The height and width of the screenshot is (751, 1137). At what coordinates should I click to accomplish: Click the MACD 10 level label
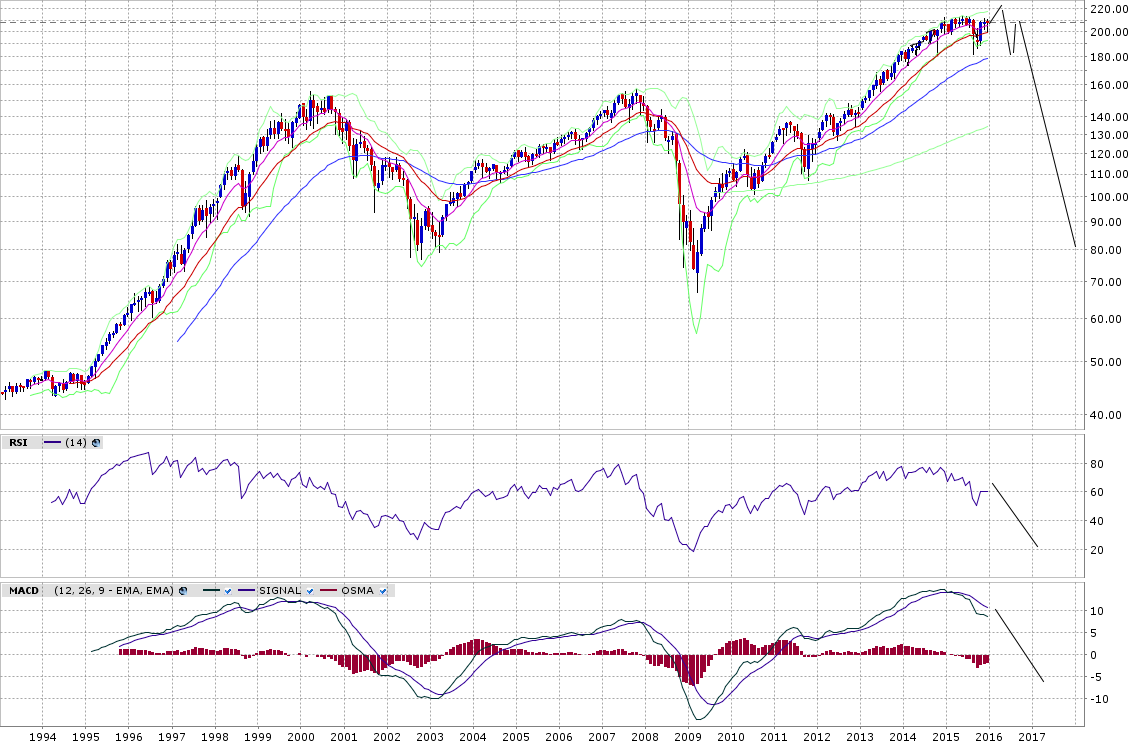[1097, 611]
